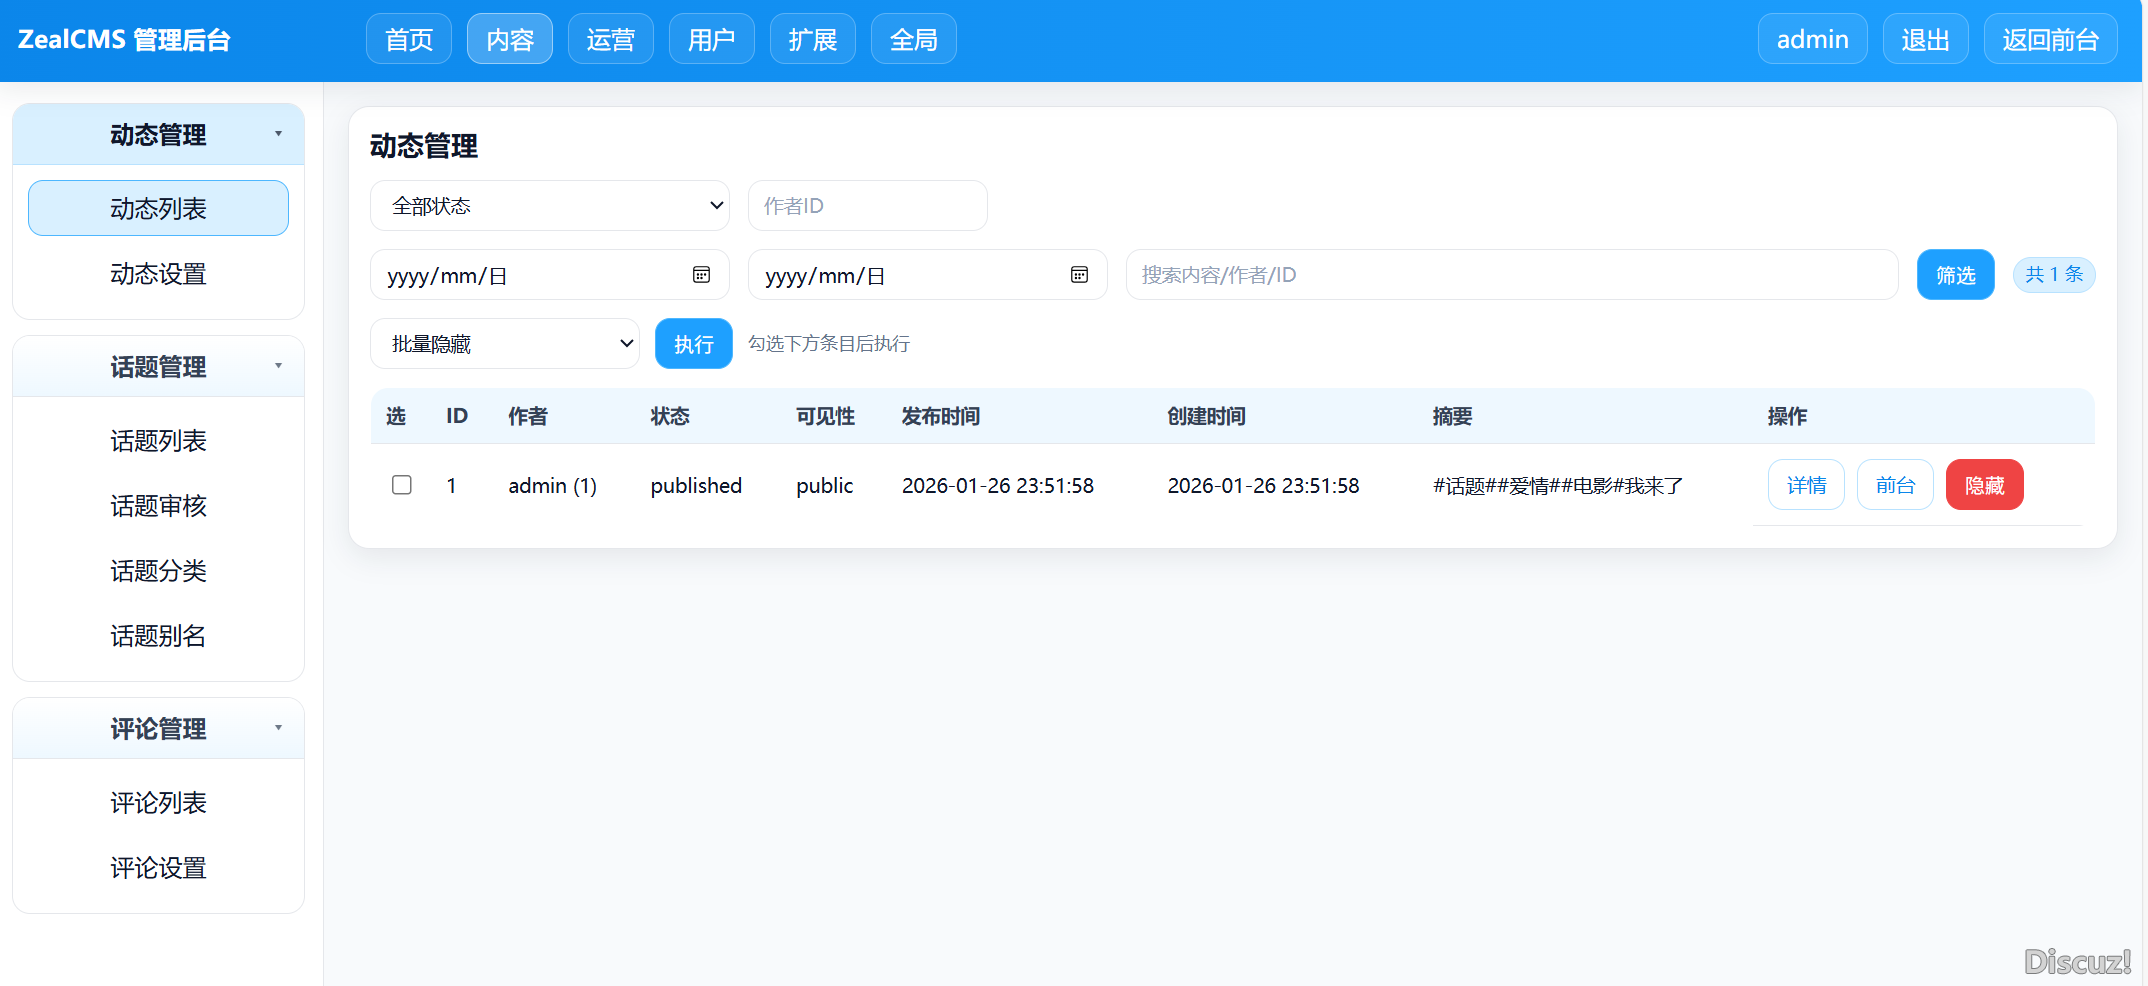2148x986 pixels.
Task: View the post on frontend via 前台
Action: (x=1894, y=484)
